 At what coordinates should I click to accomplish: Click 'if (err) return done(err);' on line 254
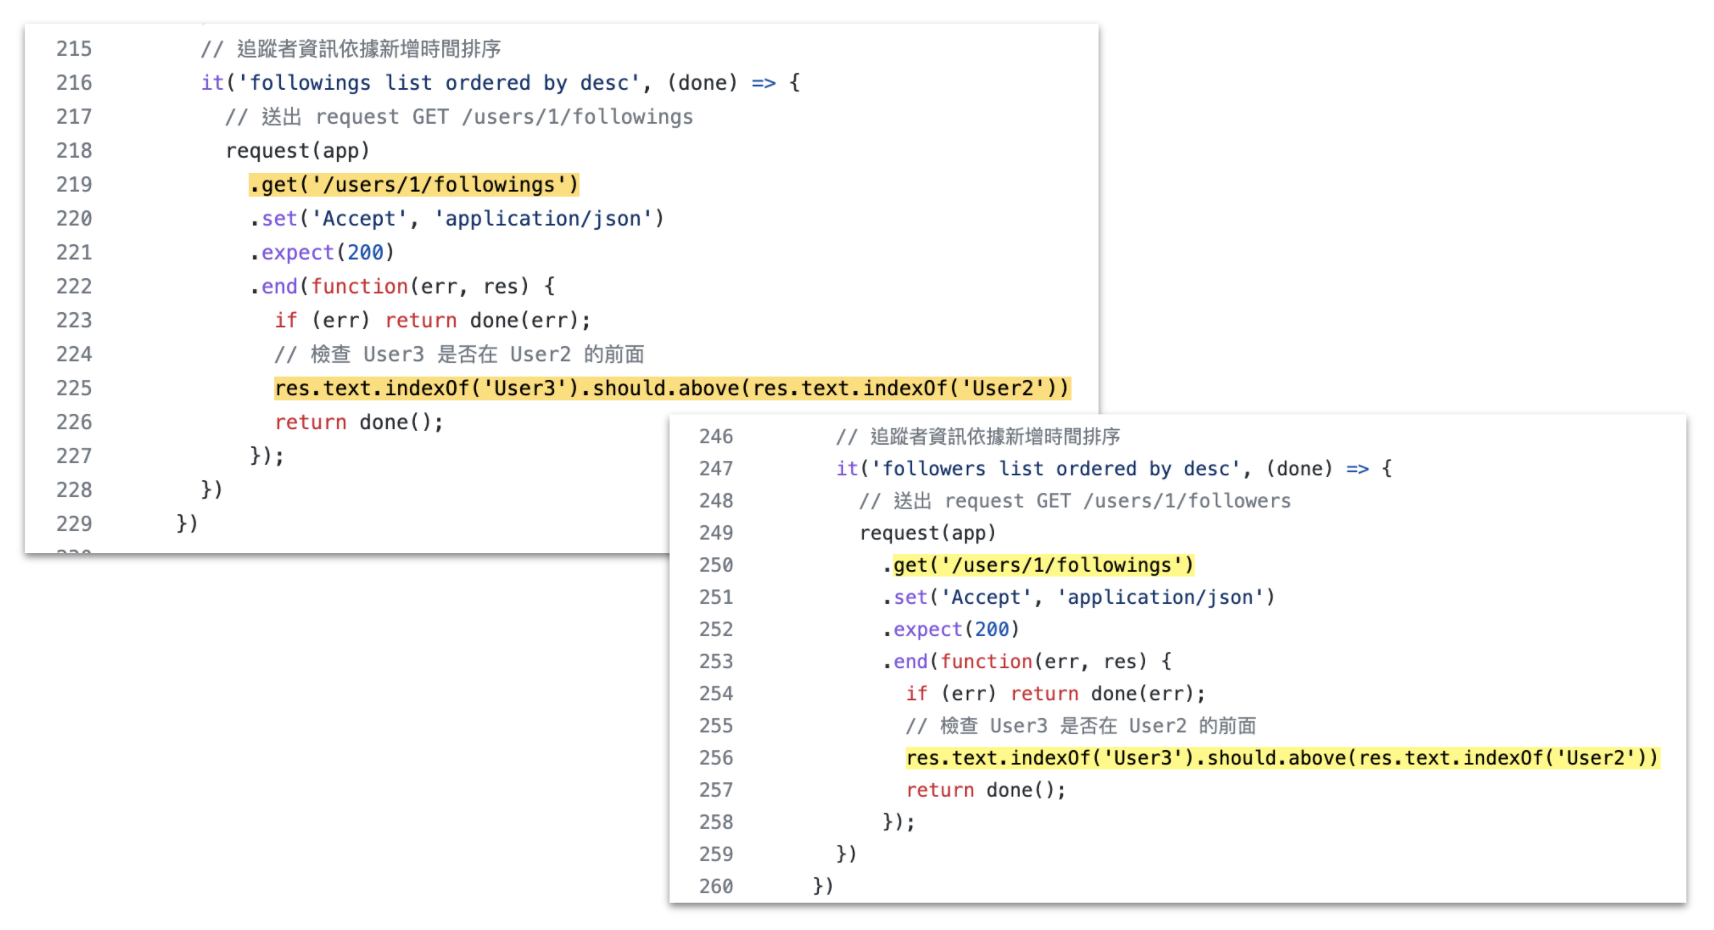click(1055, 694)
